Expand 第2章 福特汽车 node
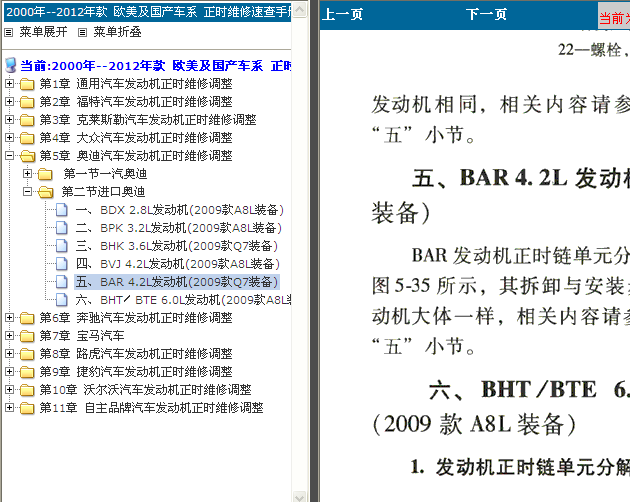 [9, 102]
